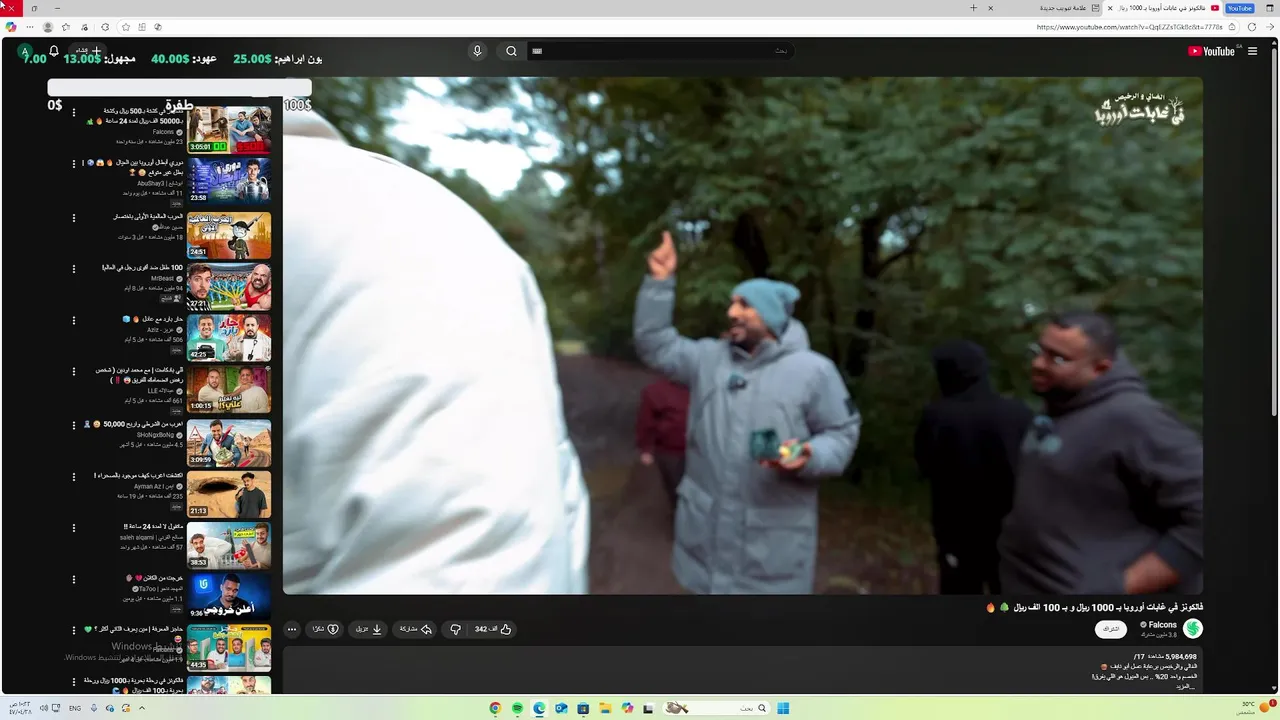Open the 1:00:15 recommended video thumbnail
Viewport: 1280px width, 720px height.
click(229, 390)
